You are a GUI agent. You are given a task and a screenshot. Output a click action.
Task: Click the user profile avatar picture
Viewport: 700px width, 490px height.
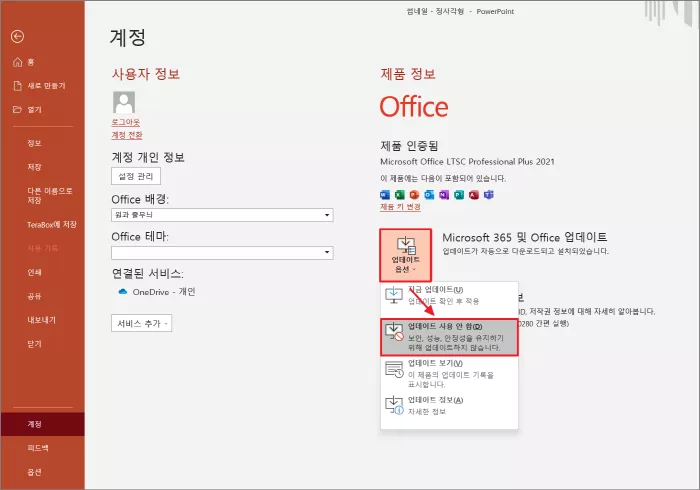point(124,103)
